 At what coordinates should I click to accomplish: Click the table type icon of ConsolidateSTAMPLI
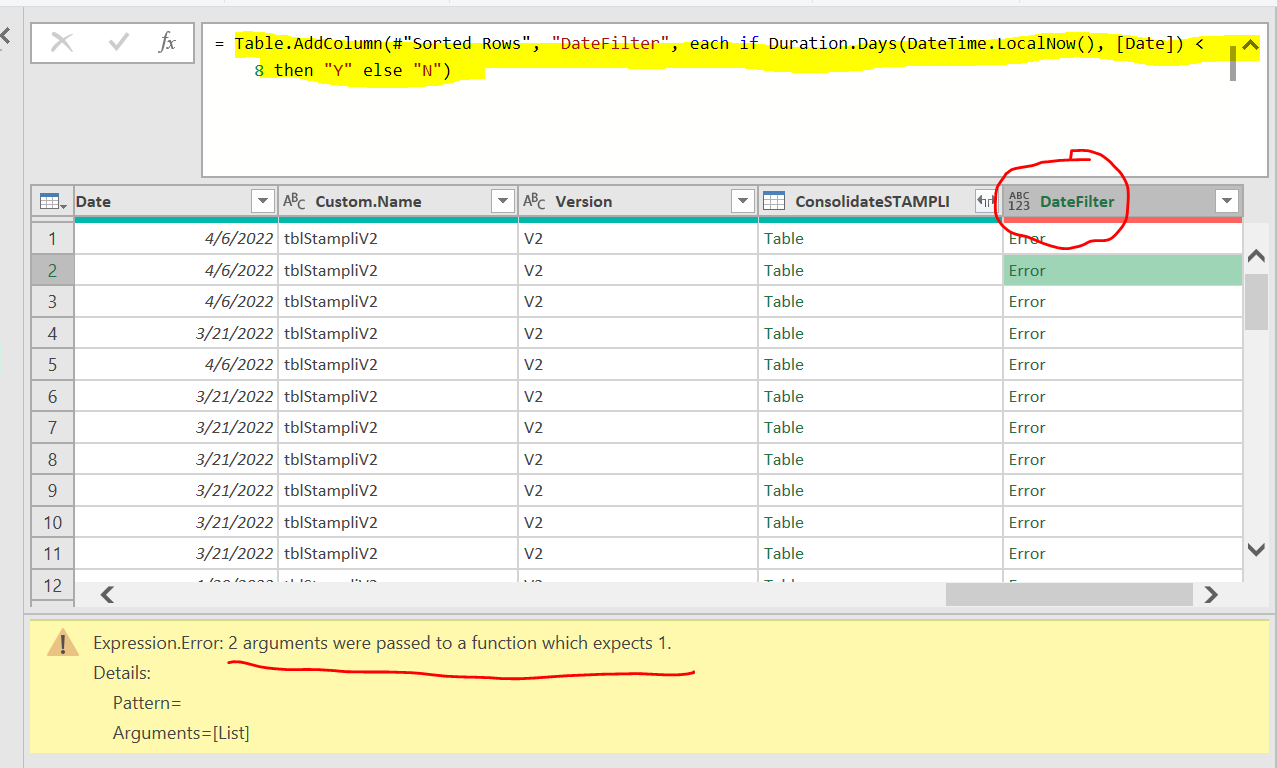click(x=774, y=201)
